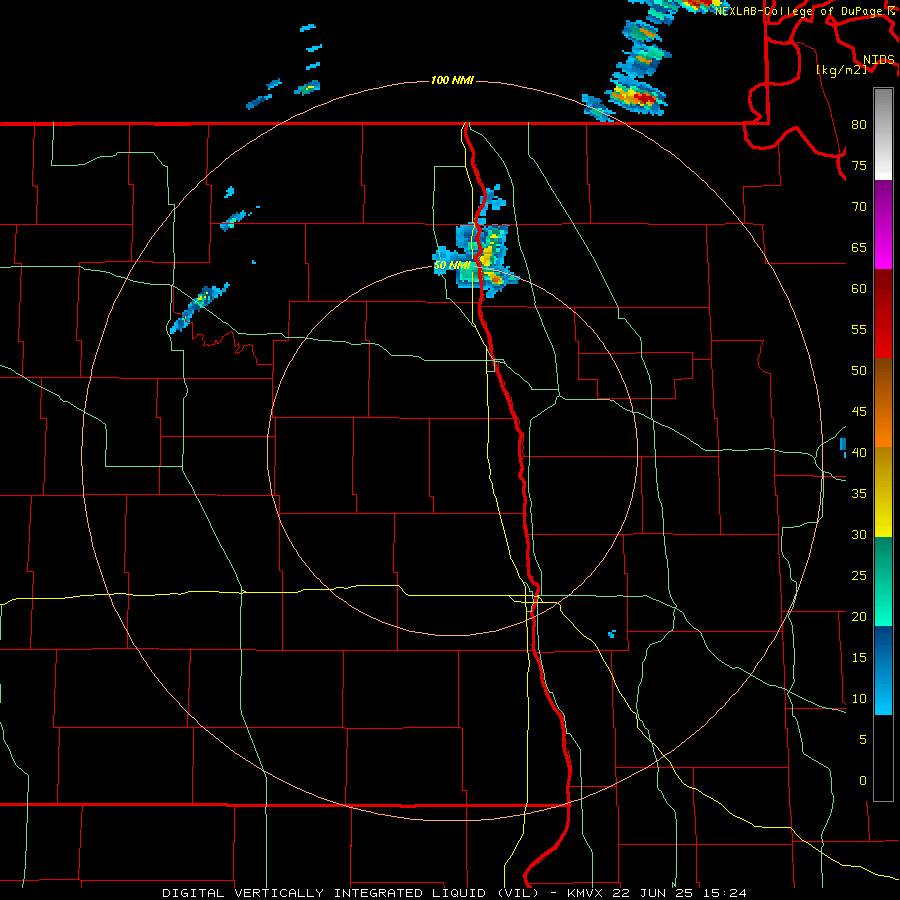Click the 10 value on the color scale
The image size is (900, 900).
[859, 699]
